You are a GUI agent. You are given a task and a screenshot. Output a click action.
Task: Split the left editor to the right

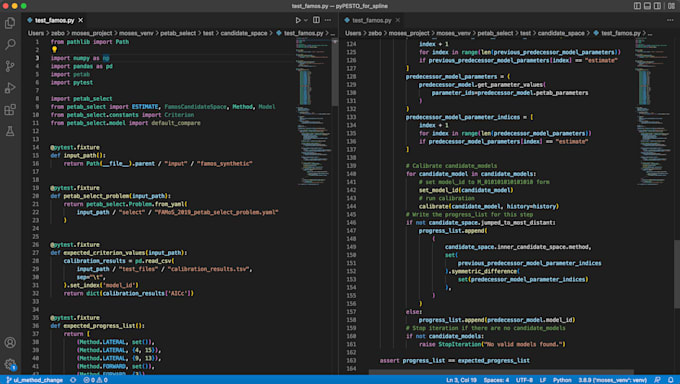(316, 20)
